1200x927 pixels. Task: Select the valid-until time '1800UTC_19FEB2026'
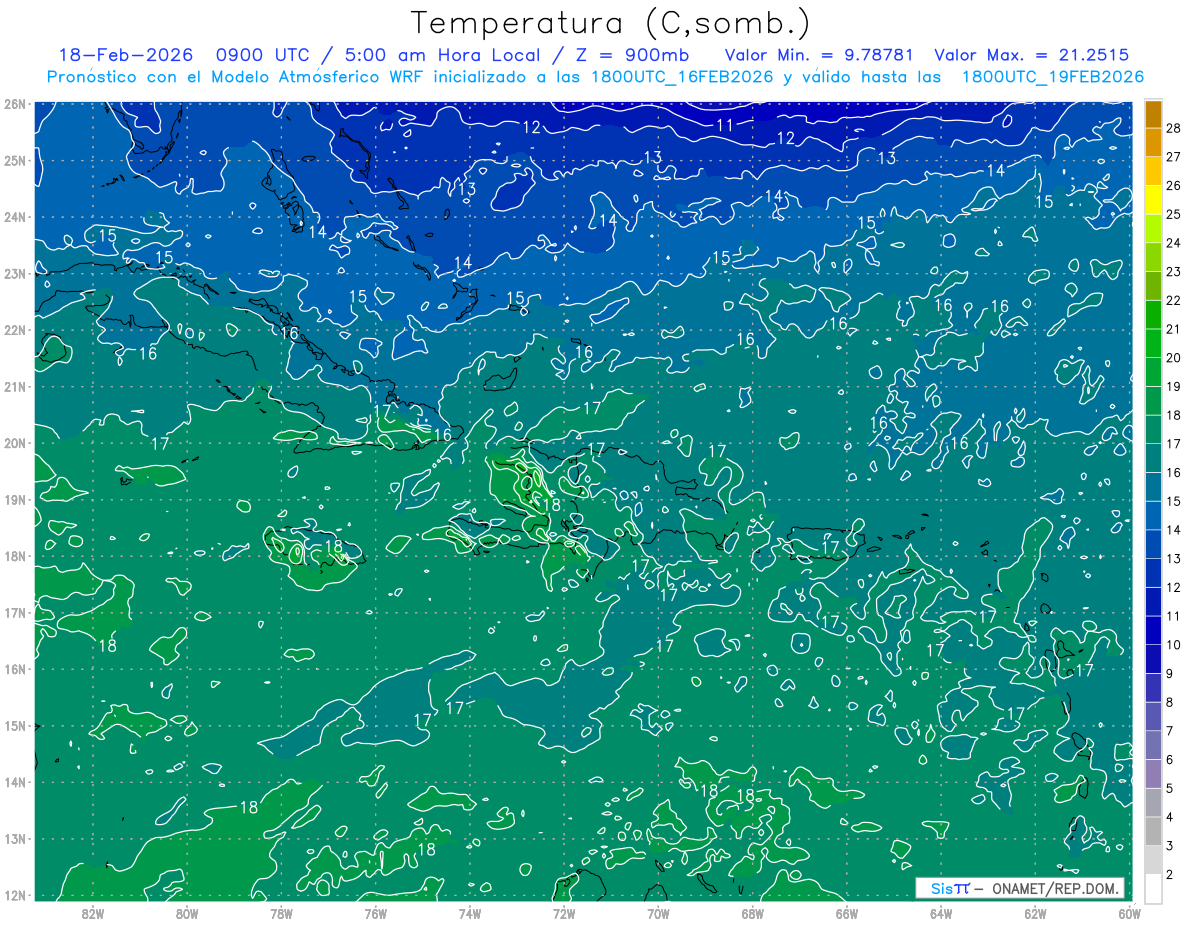[1052, 77]
